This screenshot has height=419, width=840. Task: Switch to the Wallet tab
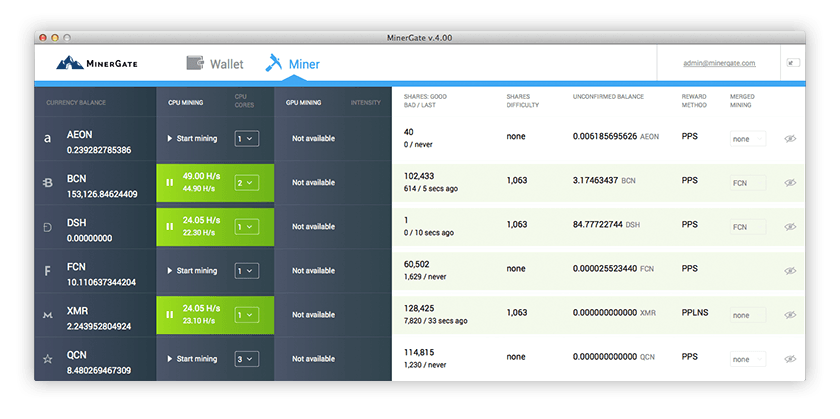point(215,64)
